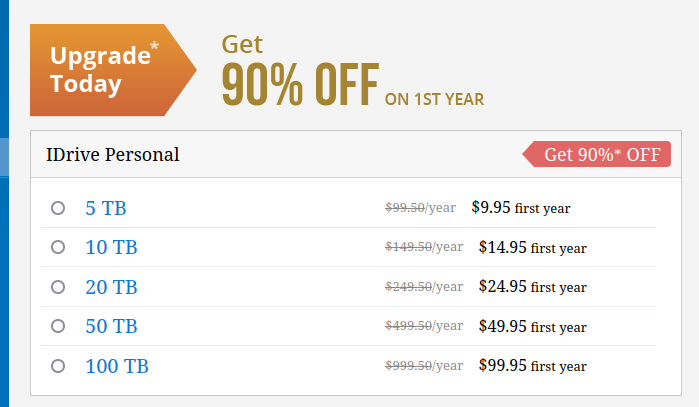Select the 100 TB plan radio button

58,366
